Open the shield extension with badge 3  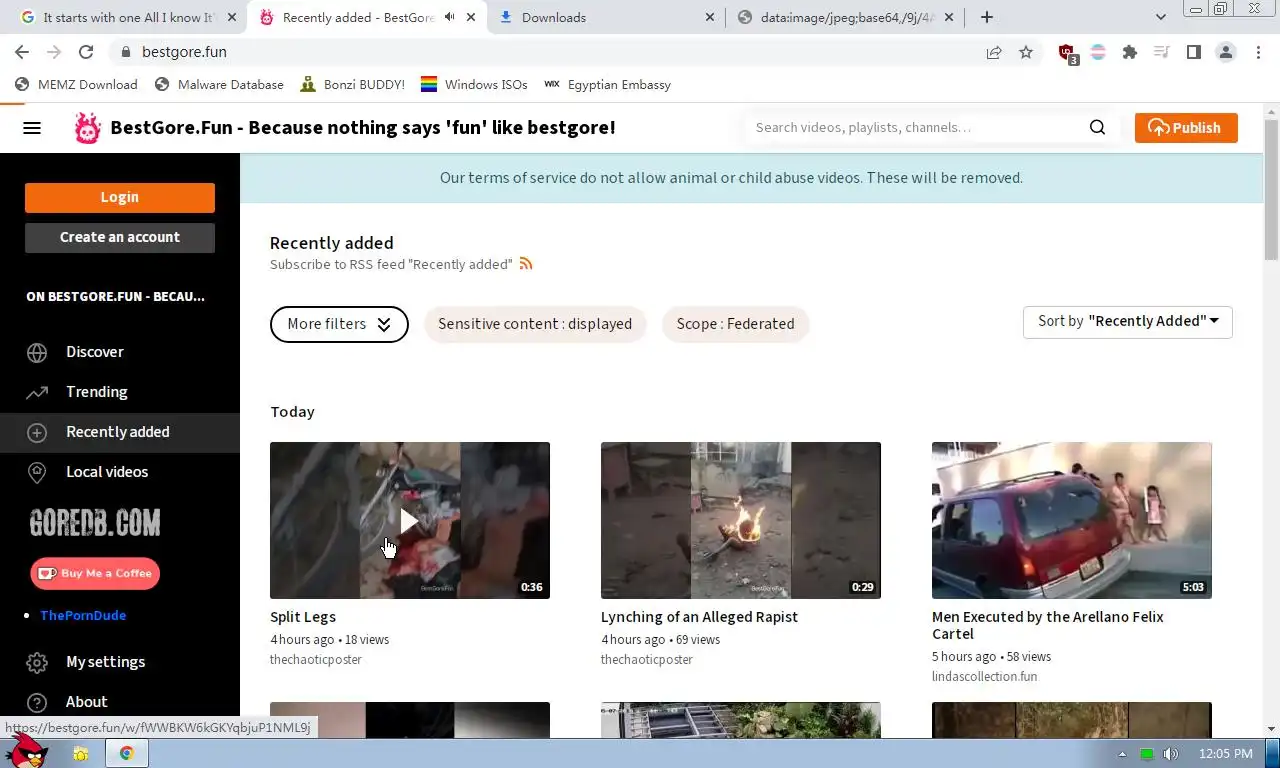point(1067,53)
